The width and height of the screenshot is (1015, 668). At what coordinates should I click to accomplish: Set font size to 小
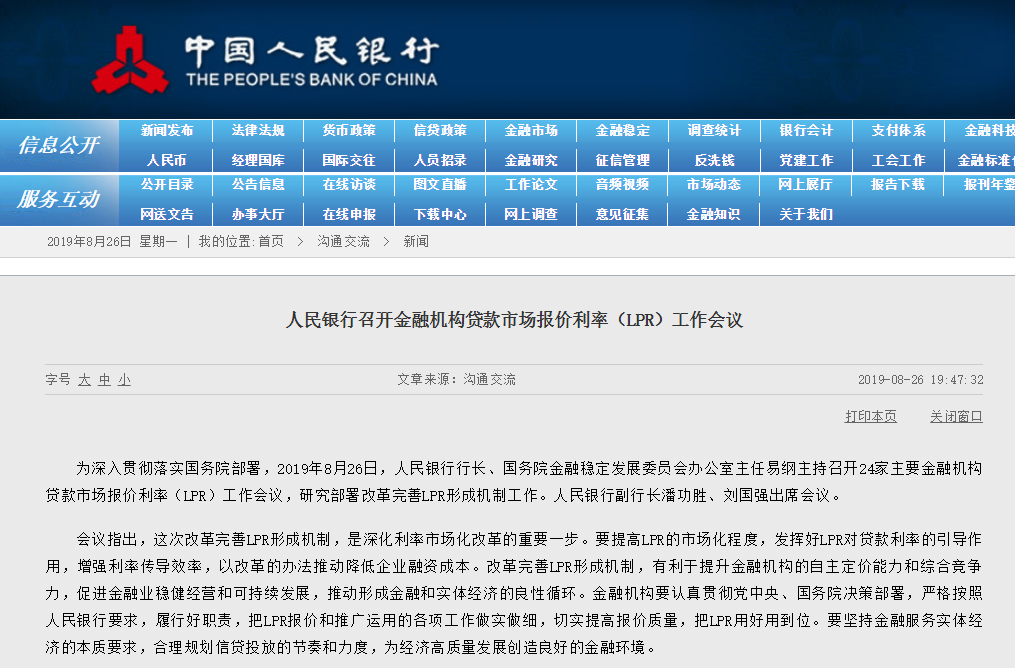pos(124,380)
